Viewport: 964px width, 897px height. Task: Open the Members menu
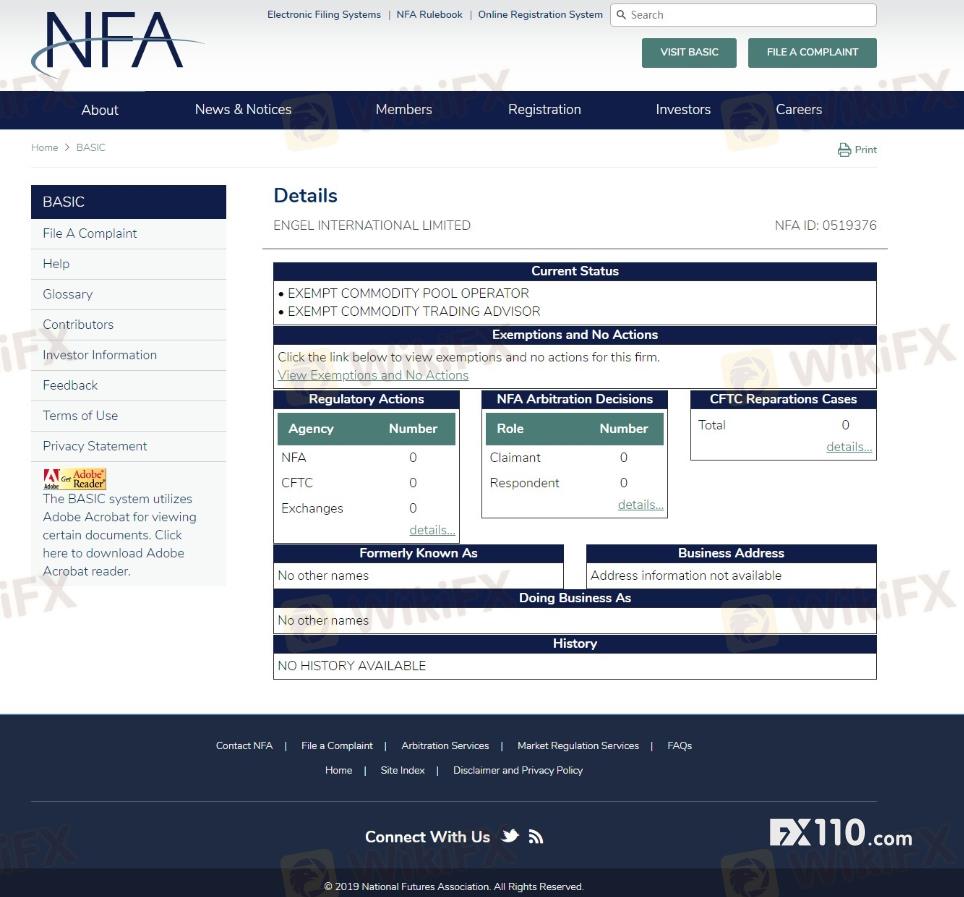[403, 110]
